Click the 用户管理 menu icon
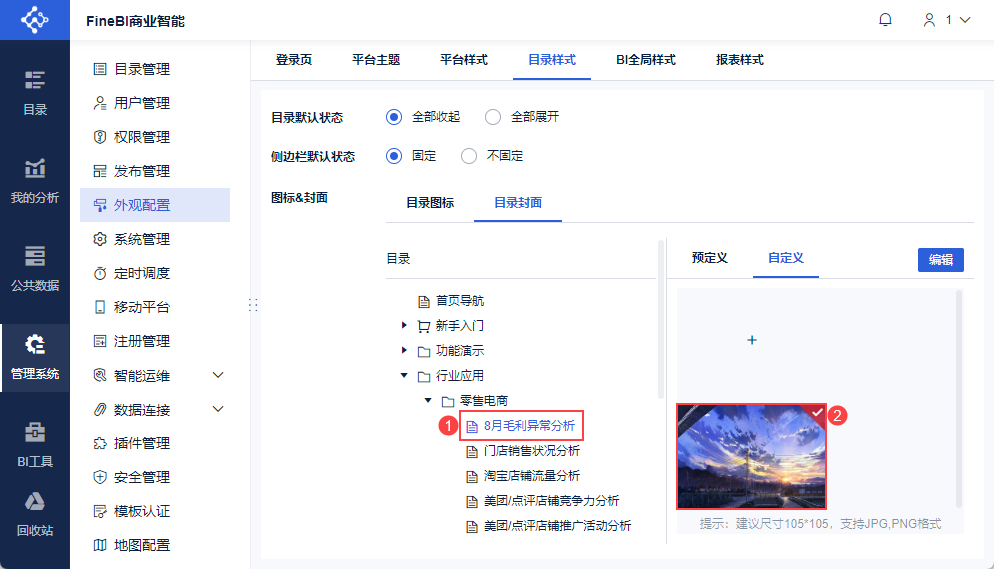The image size is (994, 569). click(100, 103)
